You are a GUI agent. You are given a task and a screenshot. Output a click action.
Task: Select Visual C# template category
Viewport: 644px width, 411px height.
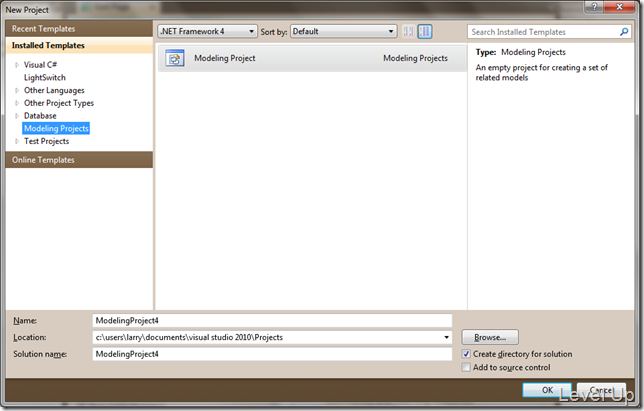coord(40,65)
